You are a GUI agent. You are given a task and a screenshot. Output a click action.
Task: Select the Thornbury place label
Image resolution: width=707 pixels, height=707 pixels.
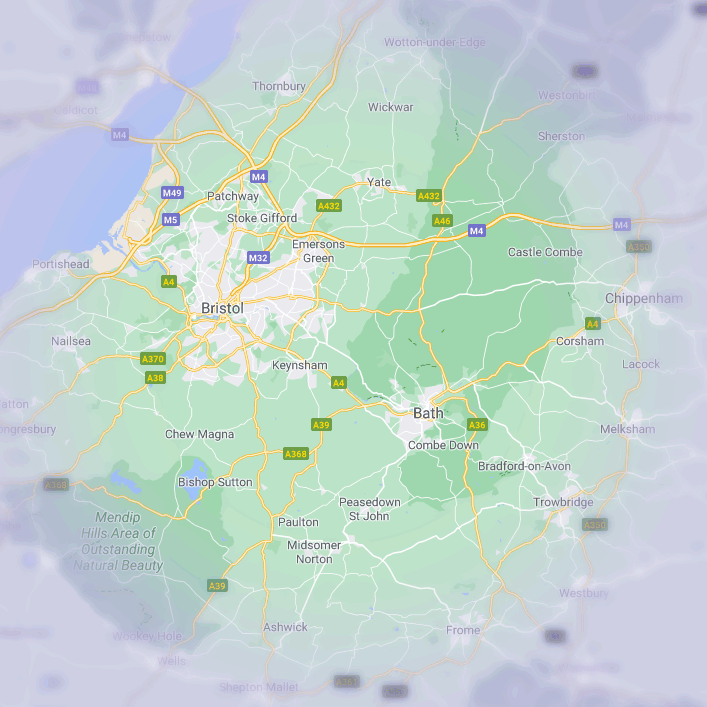click(x=279, y=87)
